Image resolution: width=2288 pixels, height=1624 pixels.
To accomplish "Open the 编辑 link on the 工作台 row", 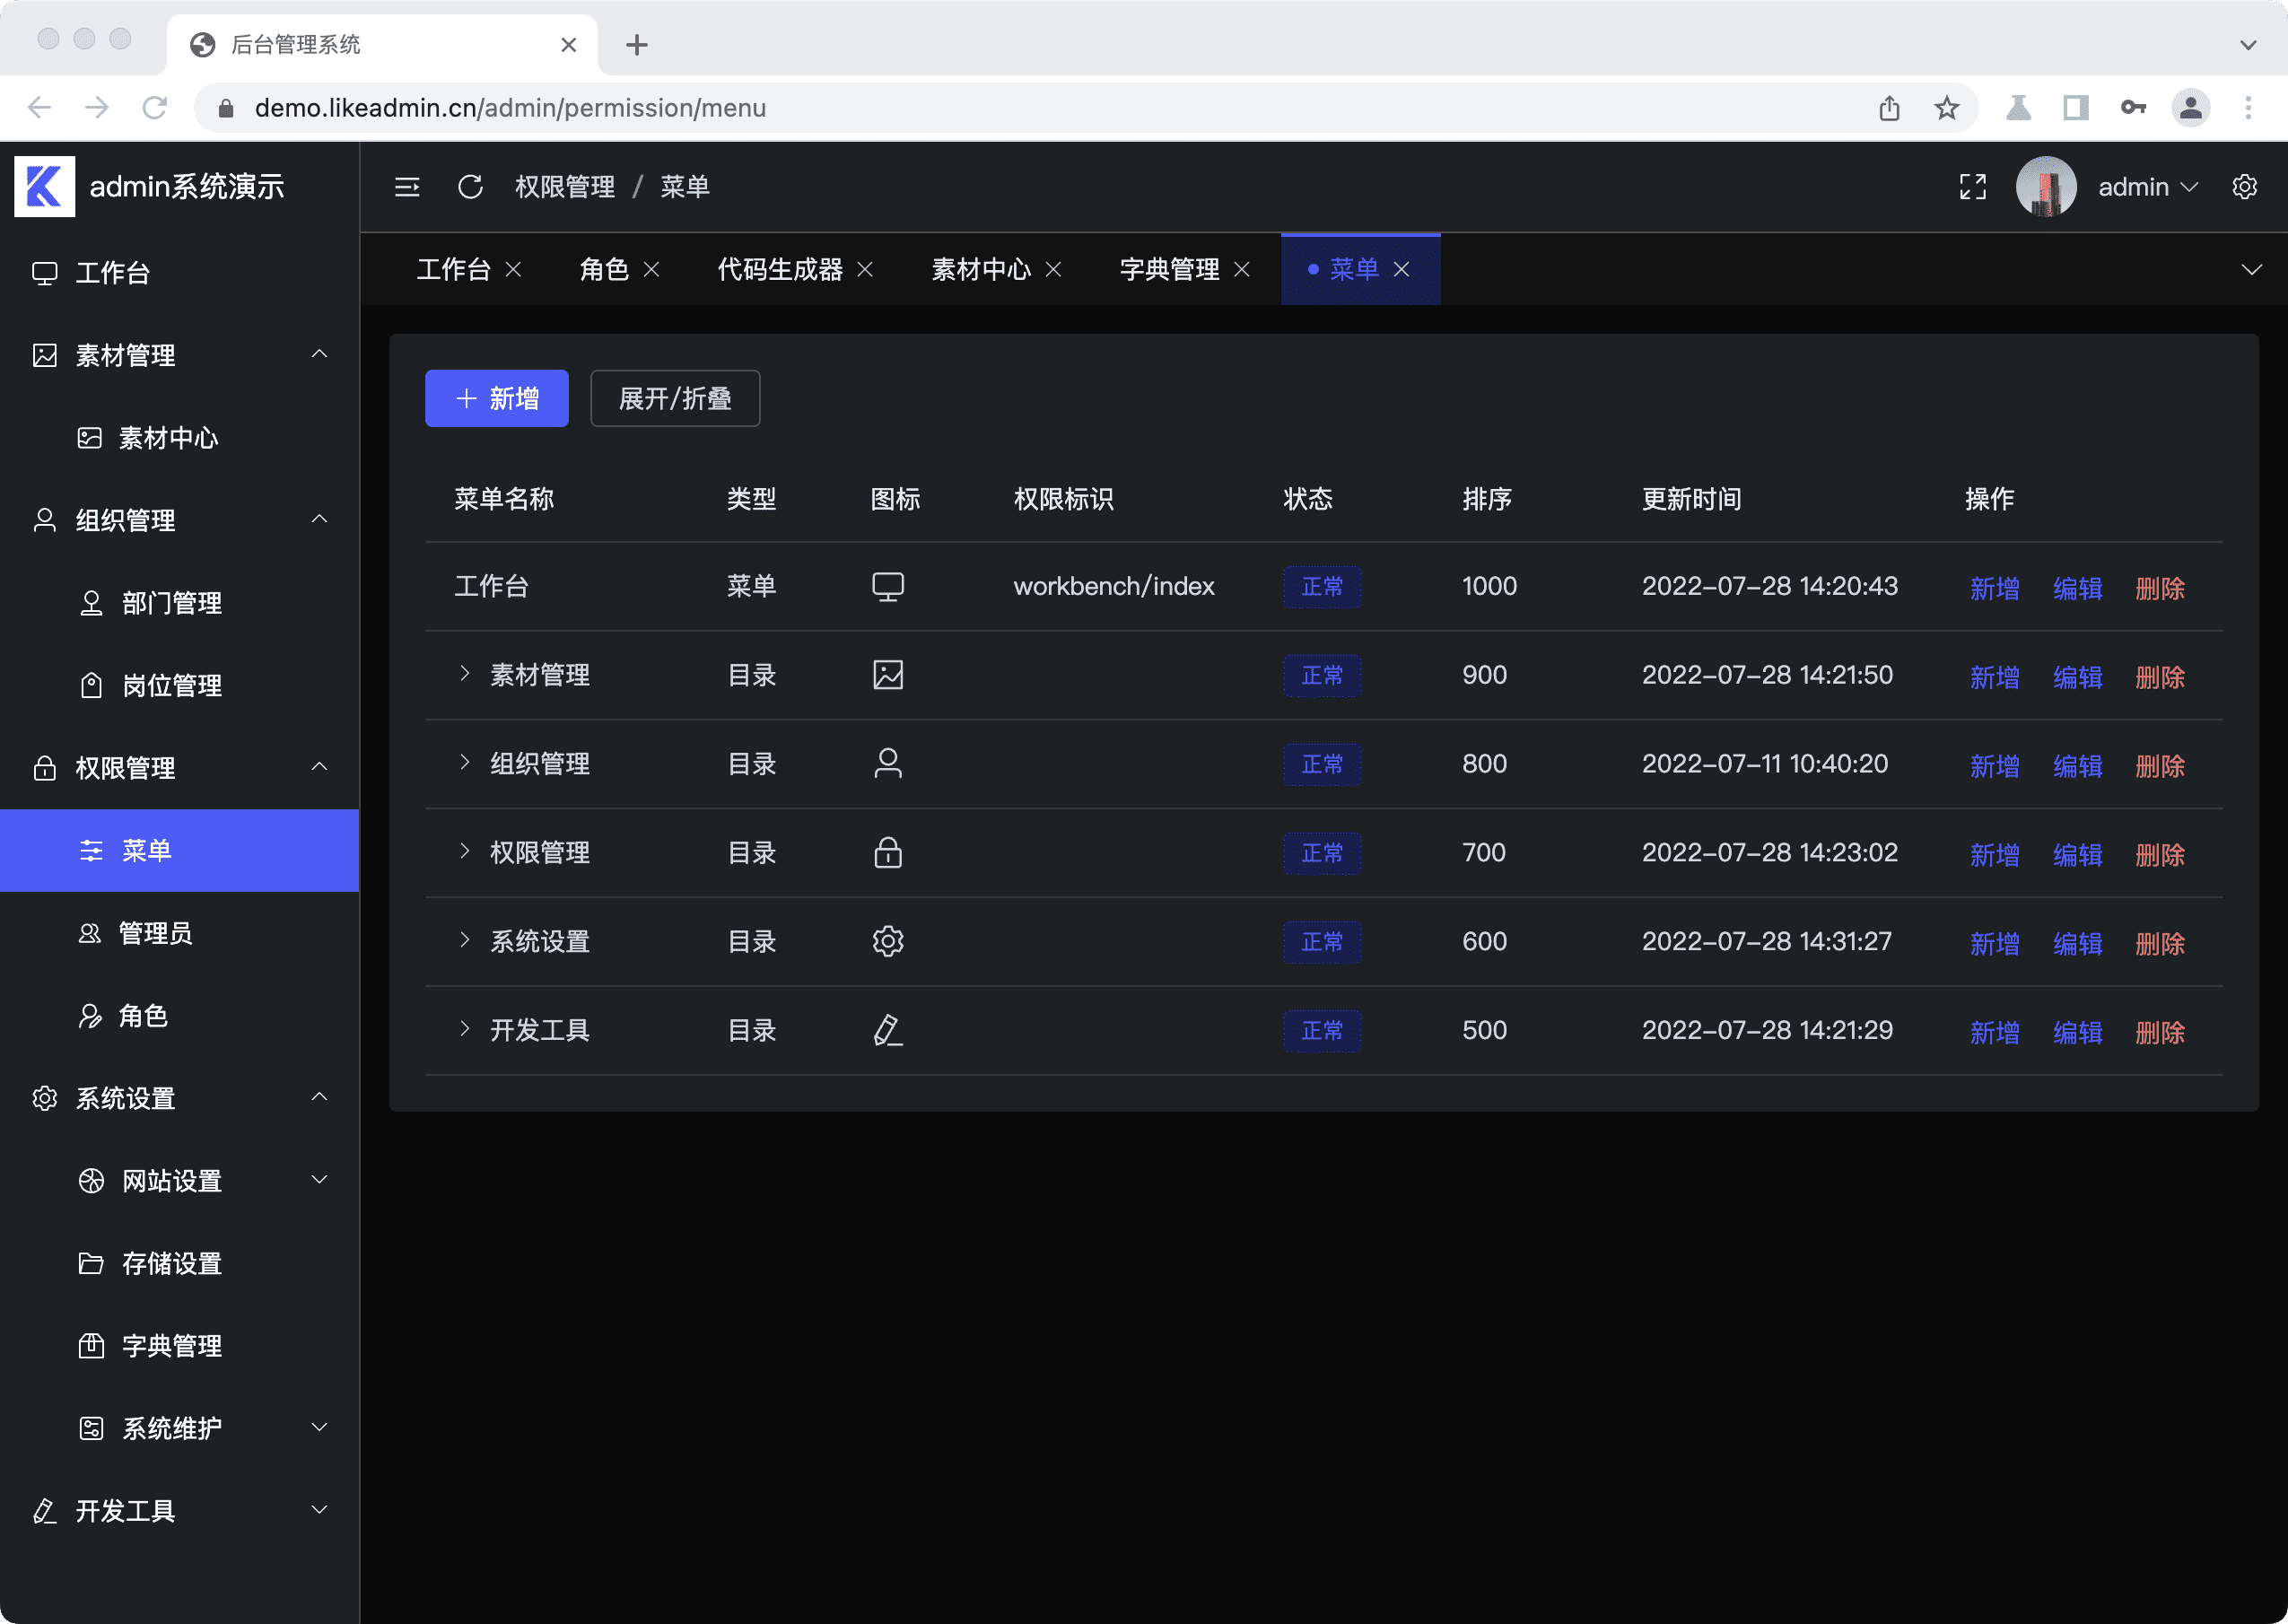I will coord(2077,587).
